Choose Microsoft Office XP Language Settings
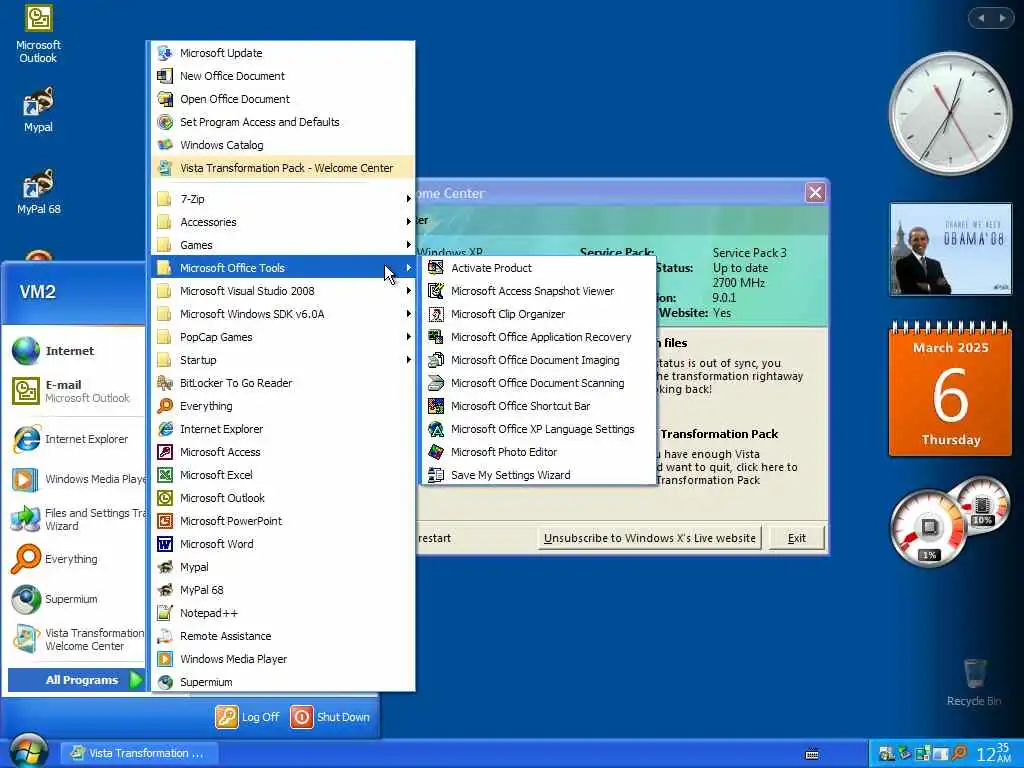The height and width of the screenshot is (768, 1024). 539,429
